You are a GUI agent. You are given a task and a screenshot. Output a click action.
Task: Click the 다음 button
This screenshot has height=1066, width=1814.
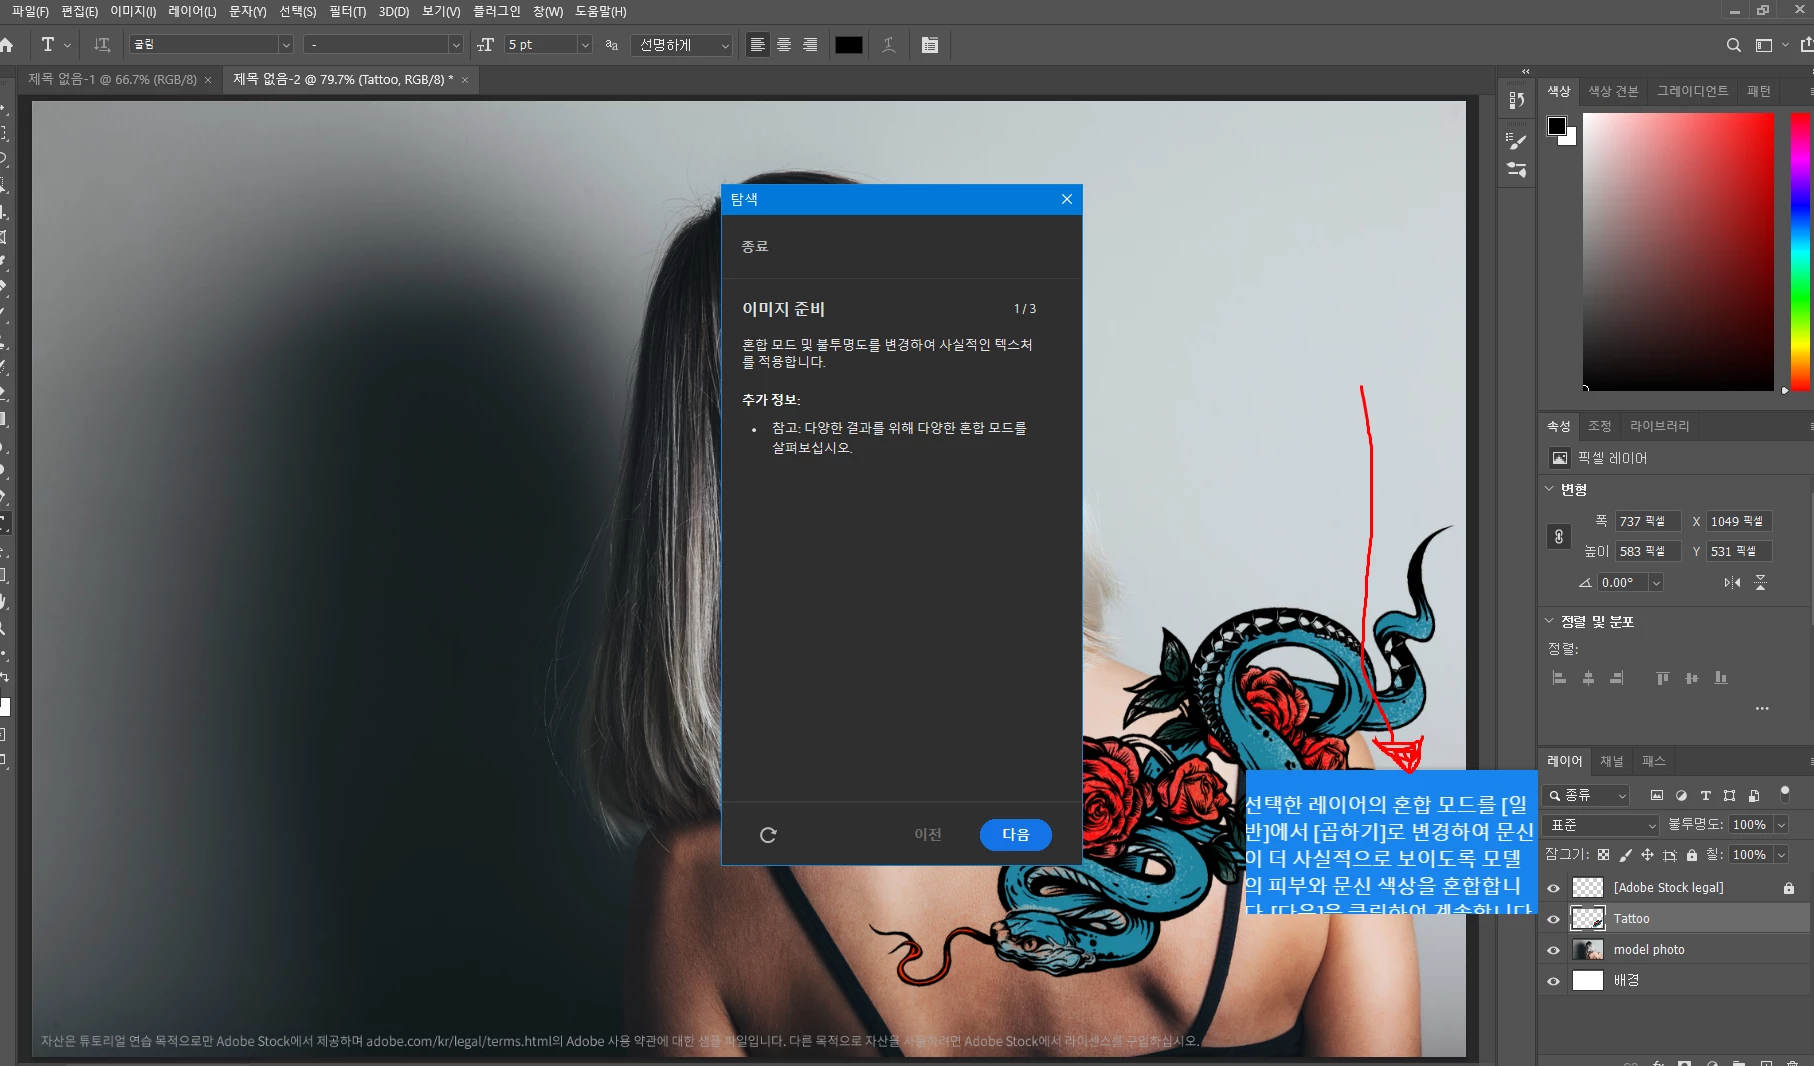1016,834
